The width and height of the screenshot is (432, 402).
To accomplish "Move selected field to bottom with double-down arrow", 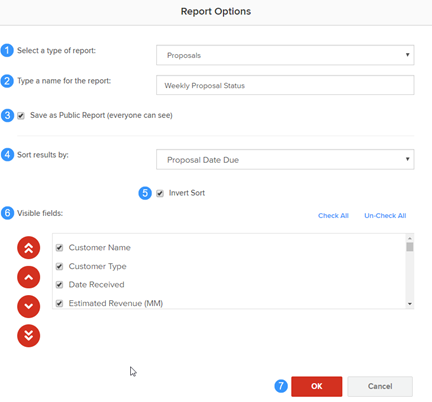I will pos(29,336).
